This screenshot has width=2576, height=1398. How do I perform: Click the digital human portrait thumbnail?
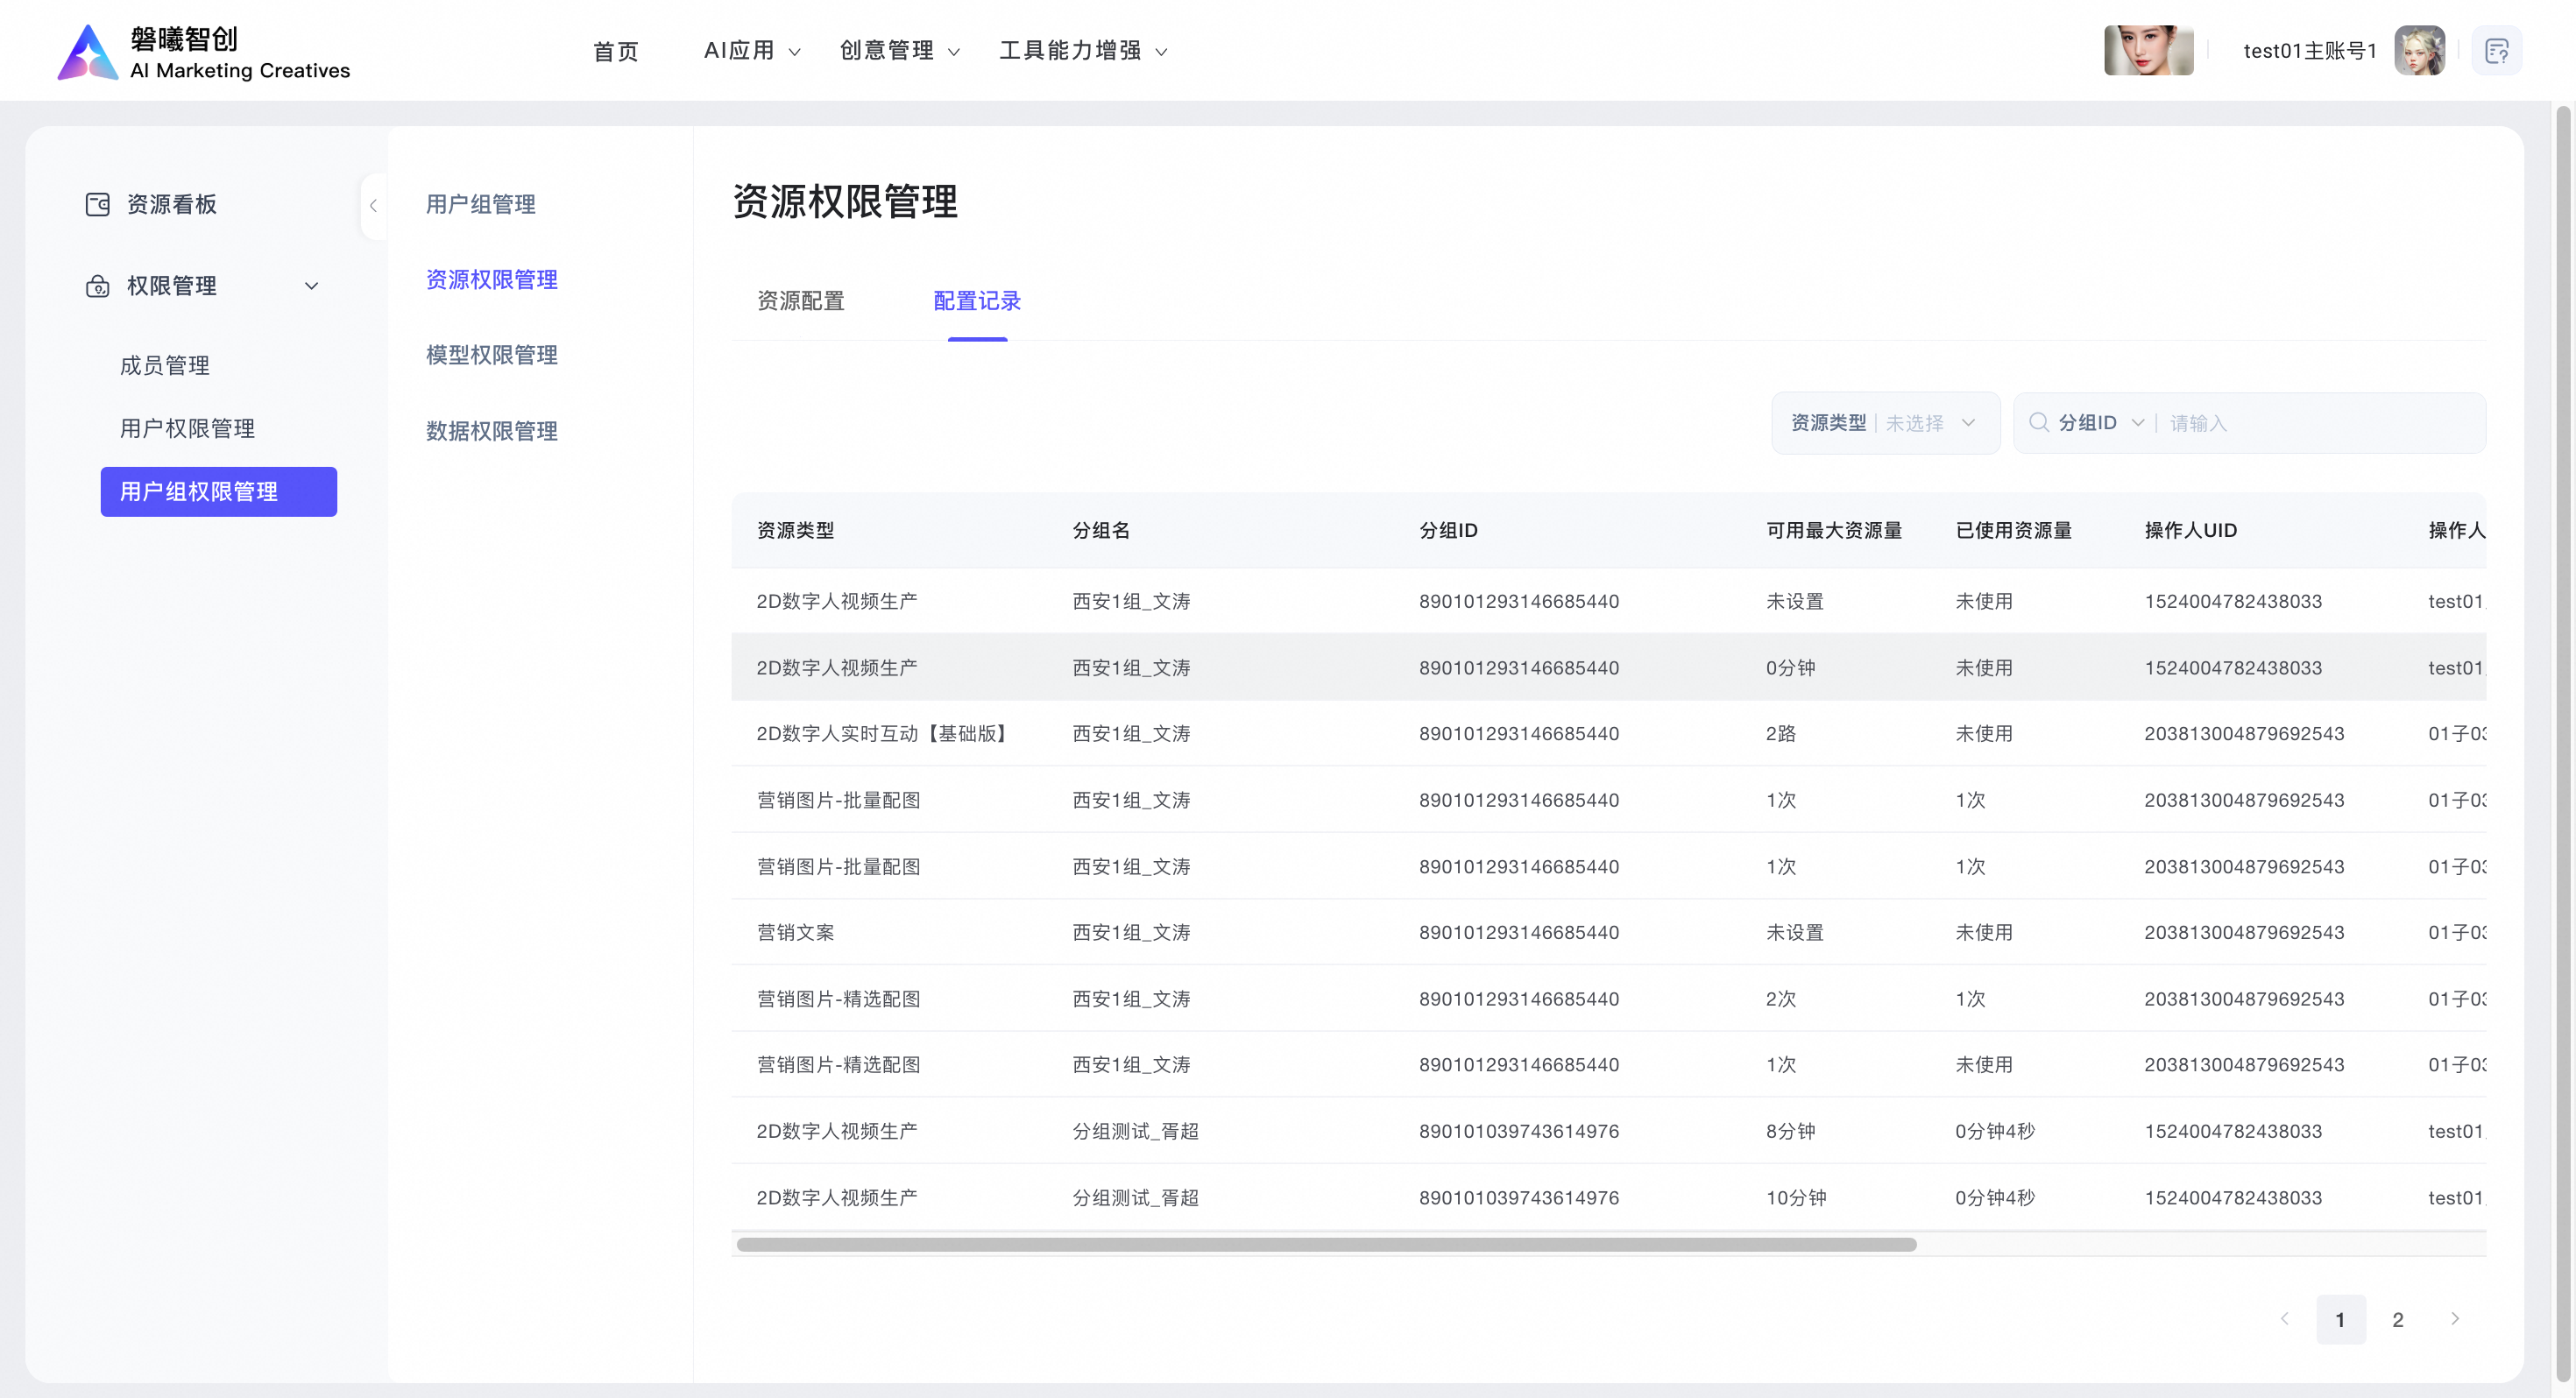tap(2148, 51)
